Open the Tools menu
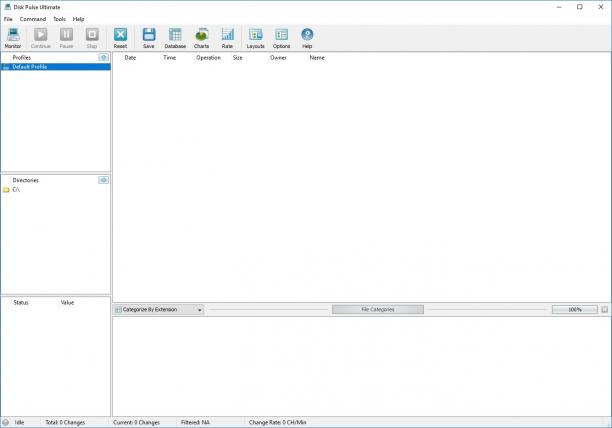 (x=59, y=19)
